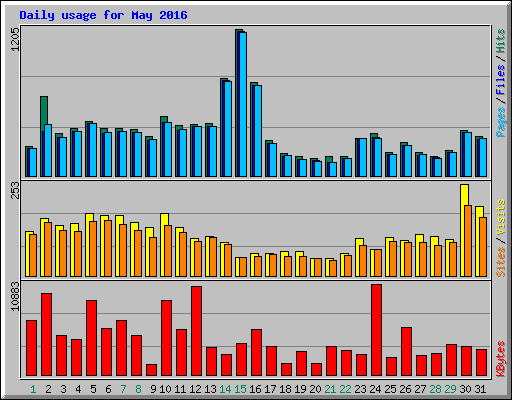Select the orange Sites bar for day 31
The height and width of the screenshot is (400, 512).
pyautogui.click(x=483, y=247)
